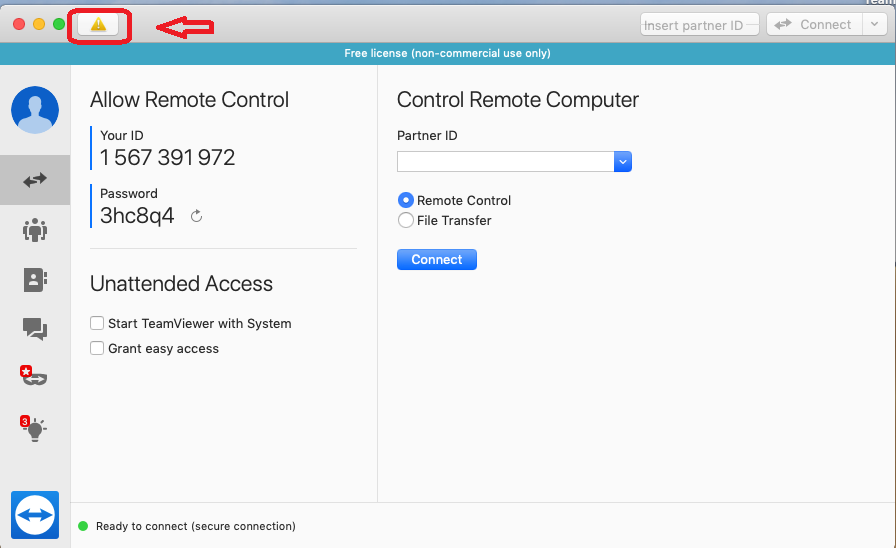Select the File Transfer radio option
The height and width of the screenshot is (548, 896).
[405, 221]
